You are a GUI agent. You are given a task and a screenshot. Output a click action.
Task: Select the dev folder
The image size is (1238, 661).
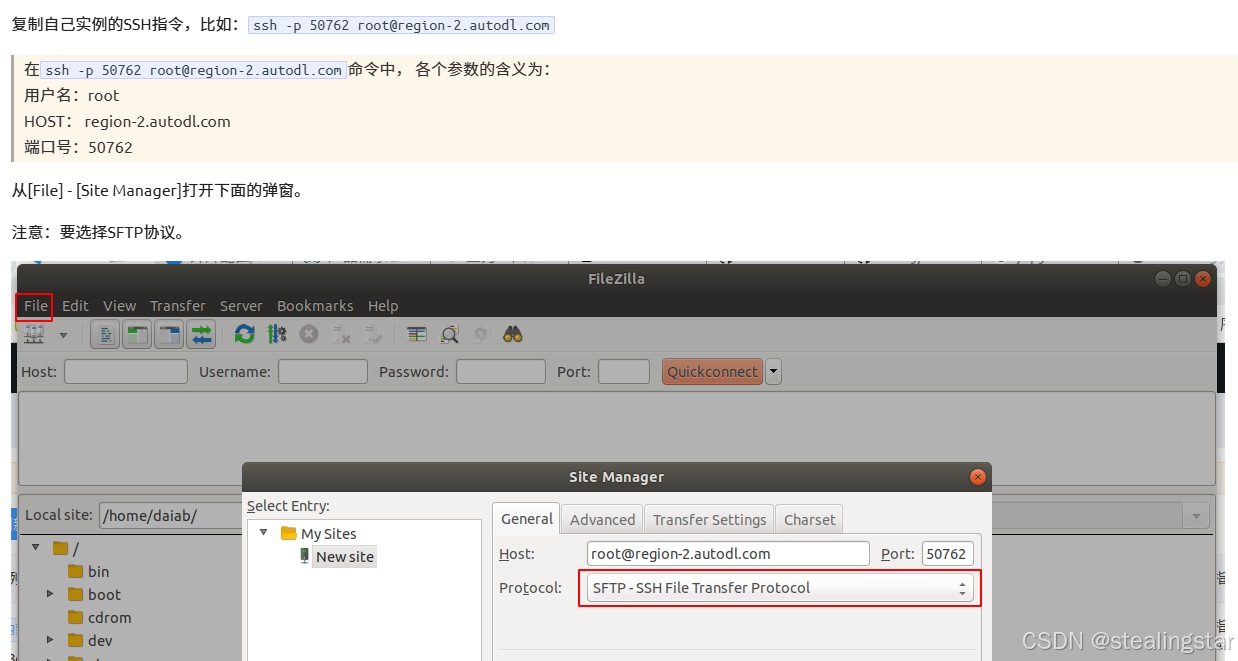[x=90, y=641]
